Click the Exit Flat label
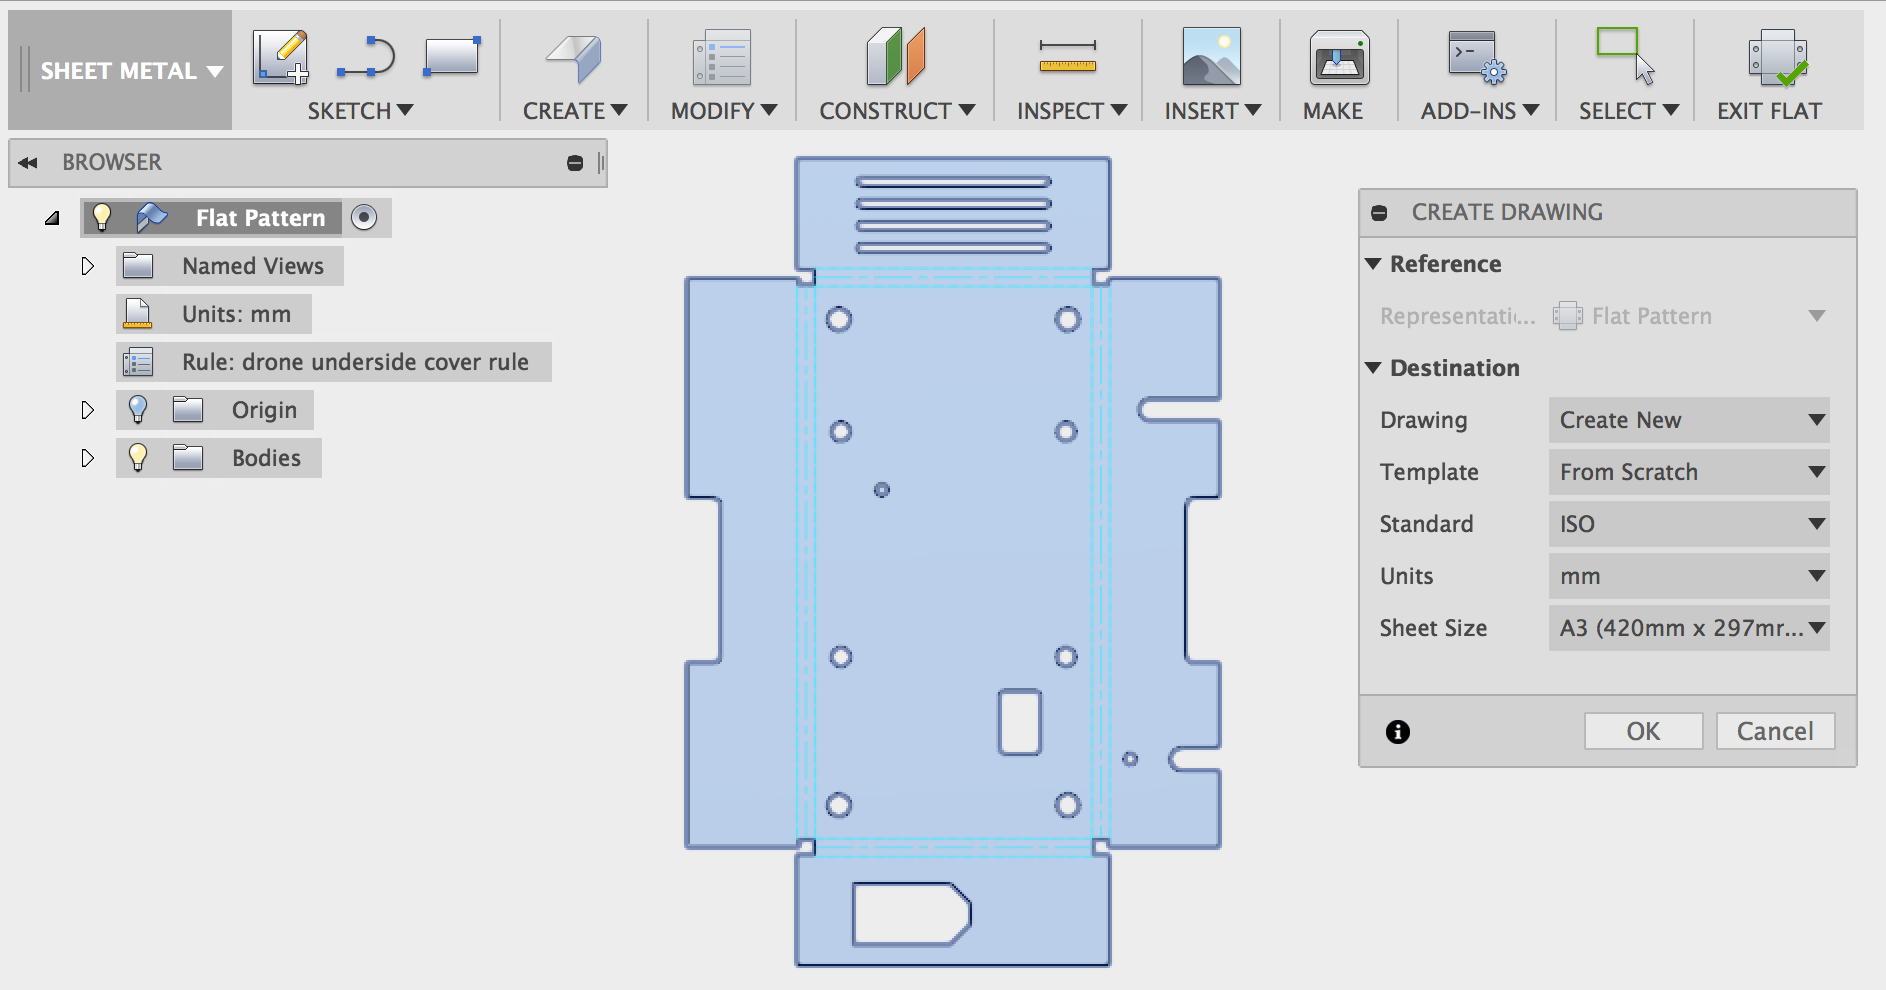 pos(1769,111)
